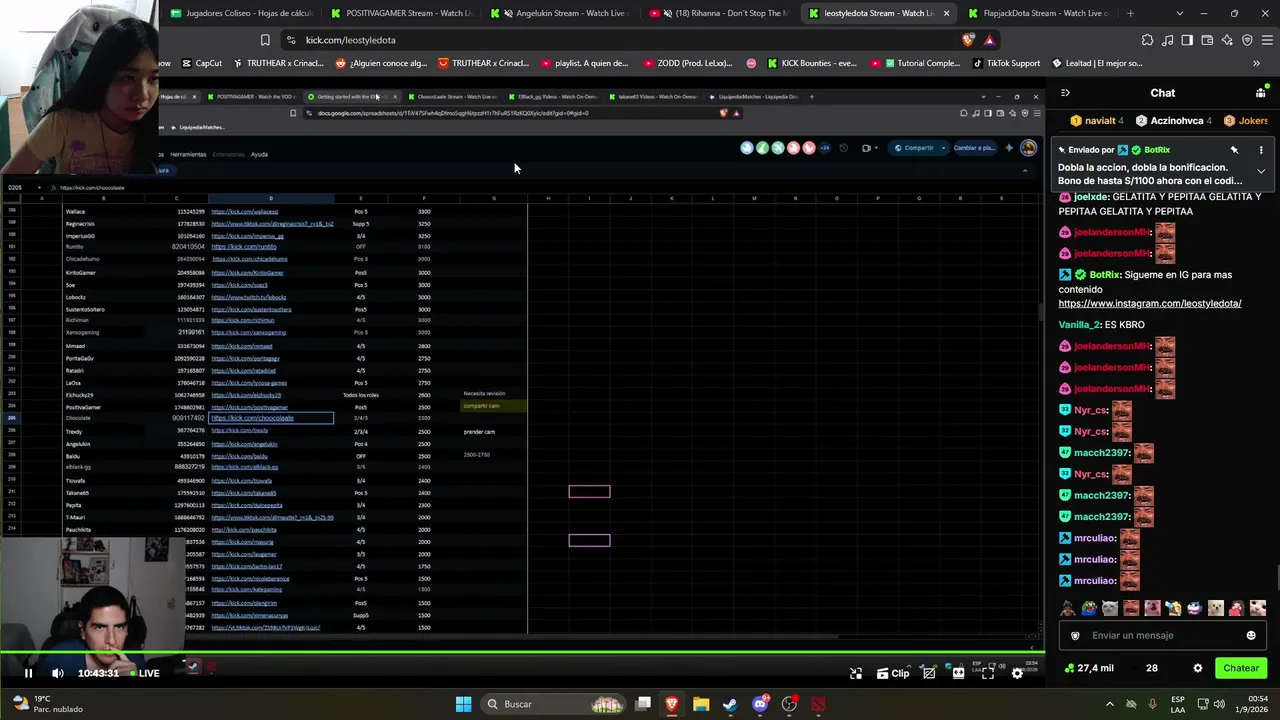The height and width of the screenshot is (720, 1280).
Task: Open the media control music note icon
Action: [x=1167, y=40]
